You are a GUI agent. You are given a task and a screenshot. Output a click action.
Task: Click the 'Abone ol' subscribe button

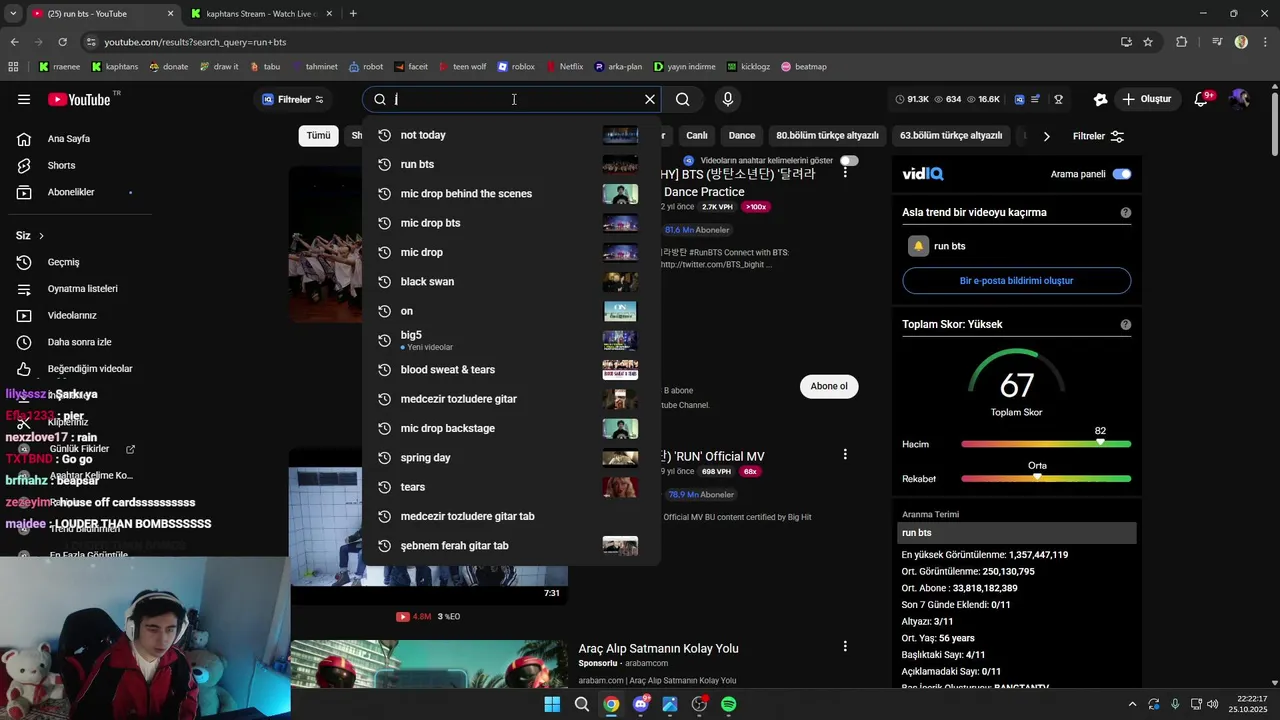[829, 386]
